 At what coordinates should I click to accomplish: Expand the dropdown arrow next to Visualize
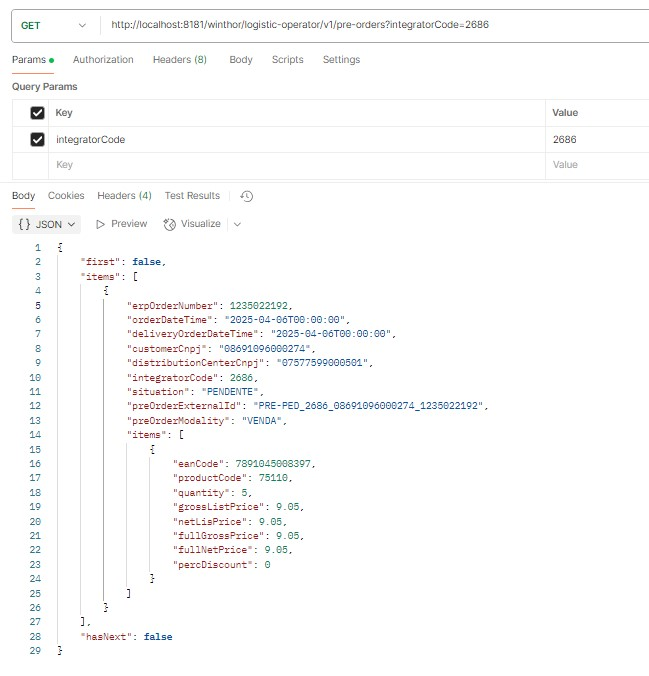coord(237,224)
